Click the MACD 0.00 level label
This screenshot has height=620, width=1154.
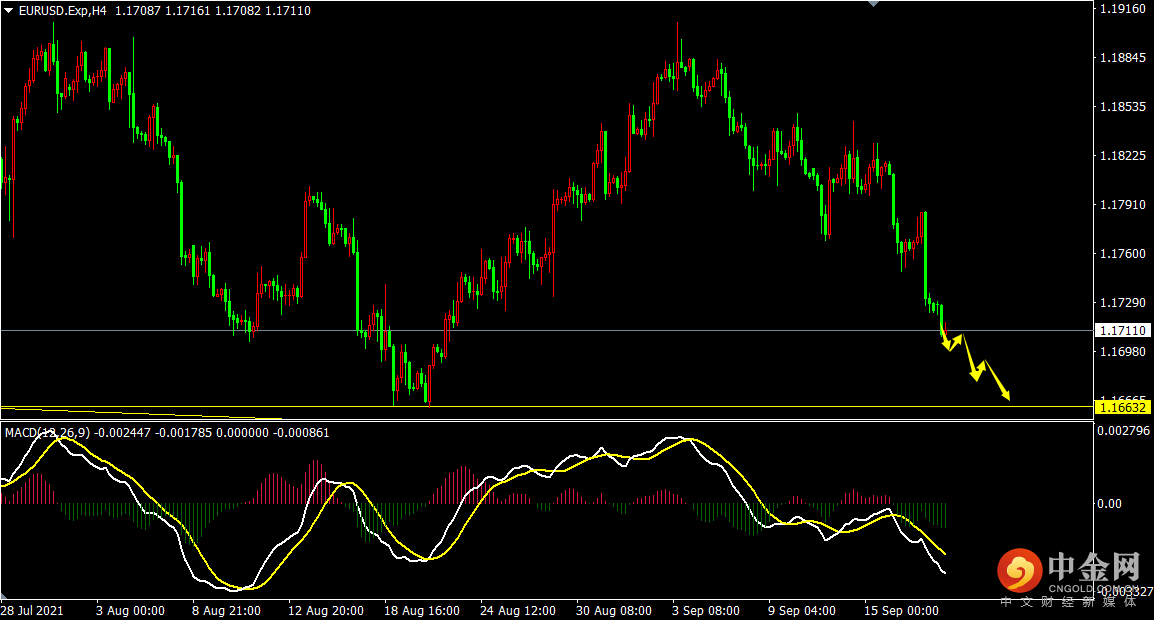(1110, 503)
